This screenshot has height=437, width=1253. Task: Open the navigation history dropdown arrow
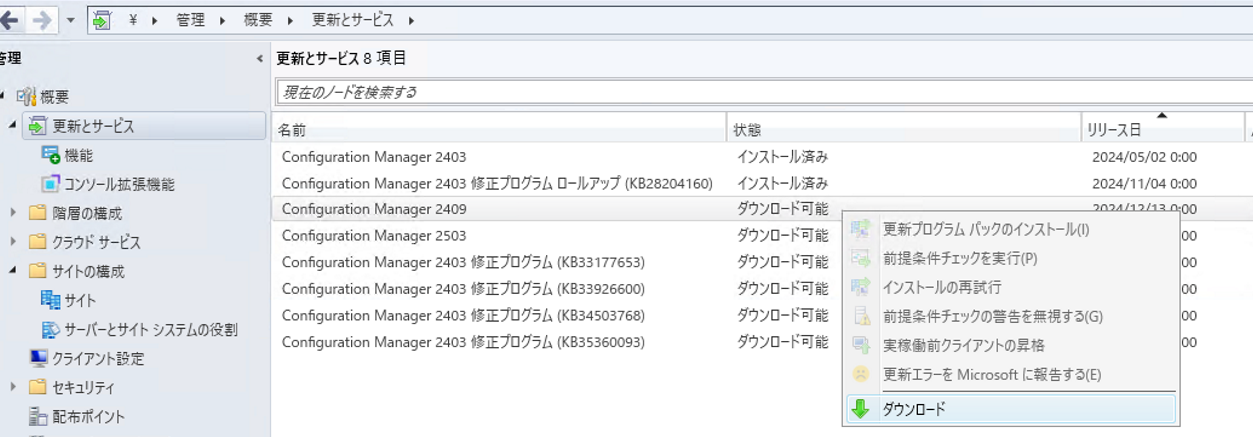coord(71,20)
